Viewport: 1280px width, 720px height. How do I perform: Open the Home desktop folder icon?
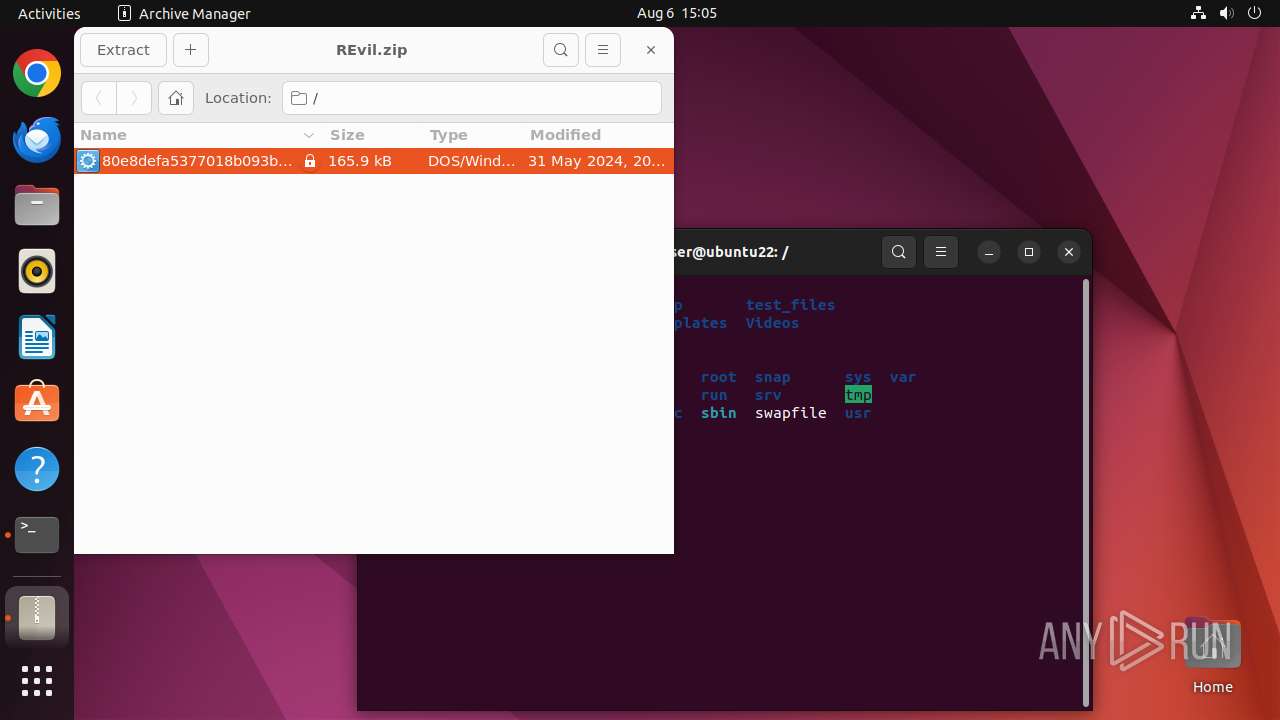click(1212, 657)
